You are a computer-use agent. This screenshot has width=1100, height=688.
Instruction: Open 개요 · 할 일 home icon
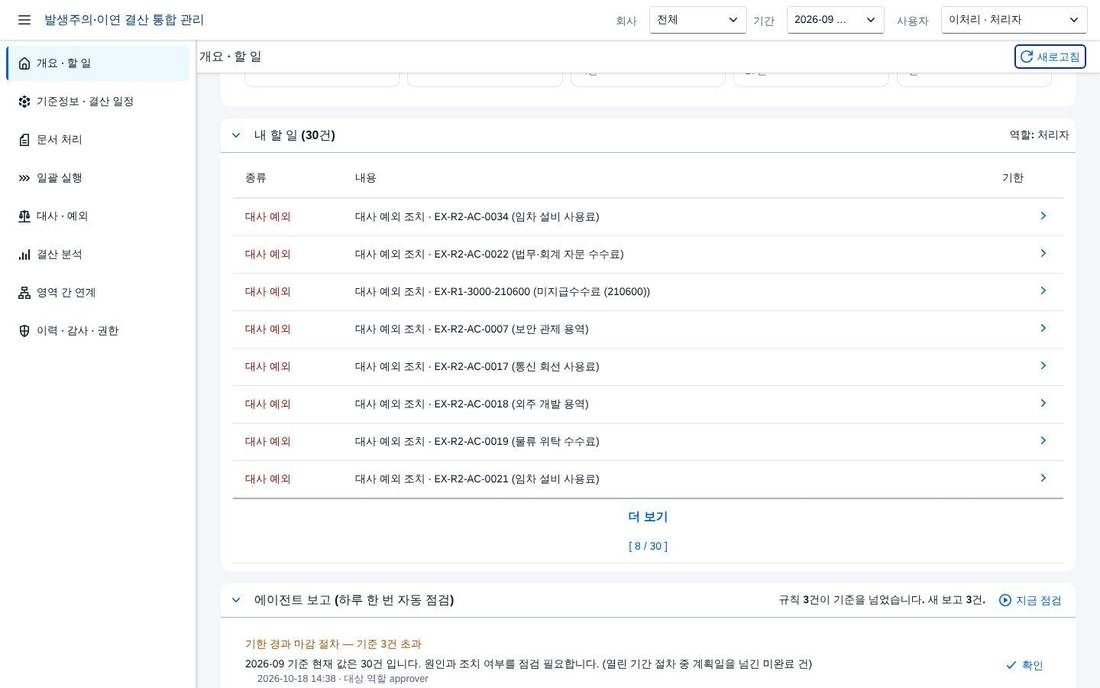pyautogui.click(x=25, y=63)
